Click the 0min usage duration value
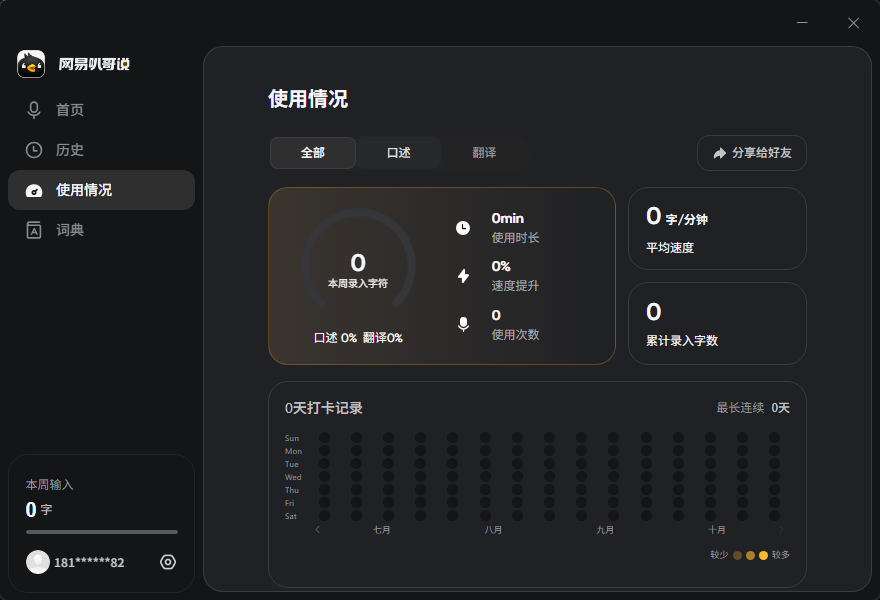Viewport: 880px width, 600px height. point(508,218)
